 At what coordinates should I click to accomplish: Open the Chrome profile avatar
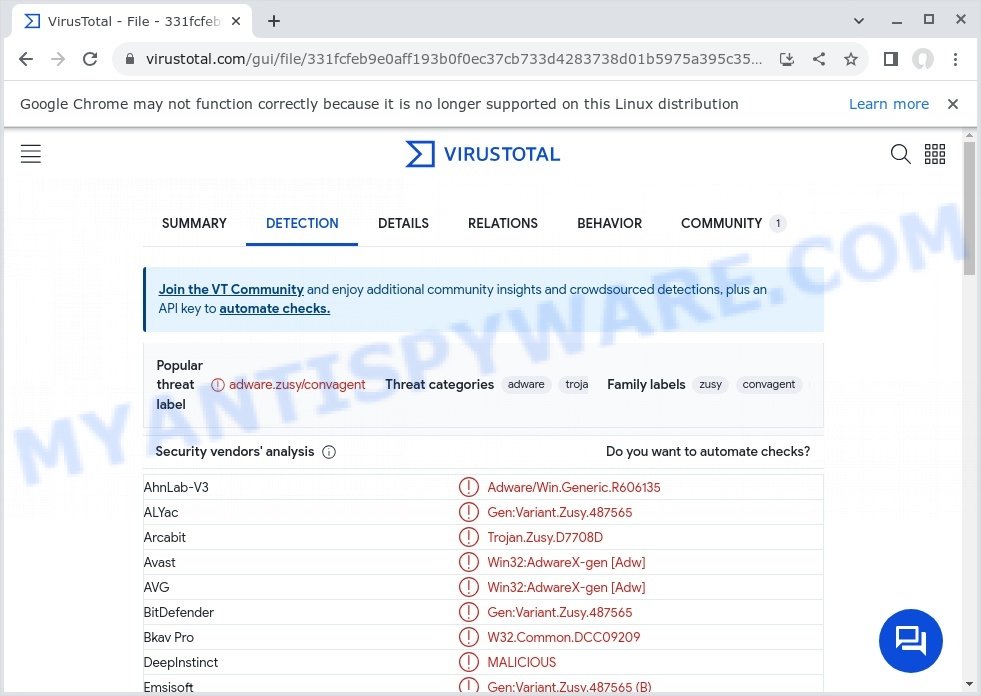click(x=923, y=59)
